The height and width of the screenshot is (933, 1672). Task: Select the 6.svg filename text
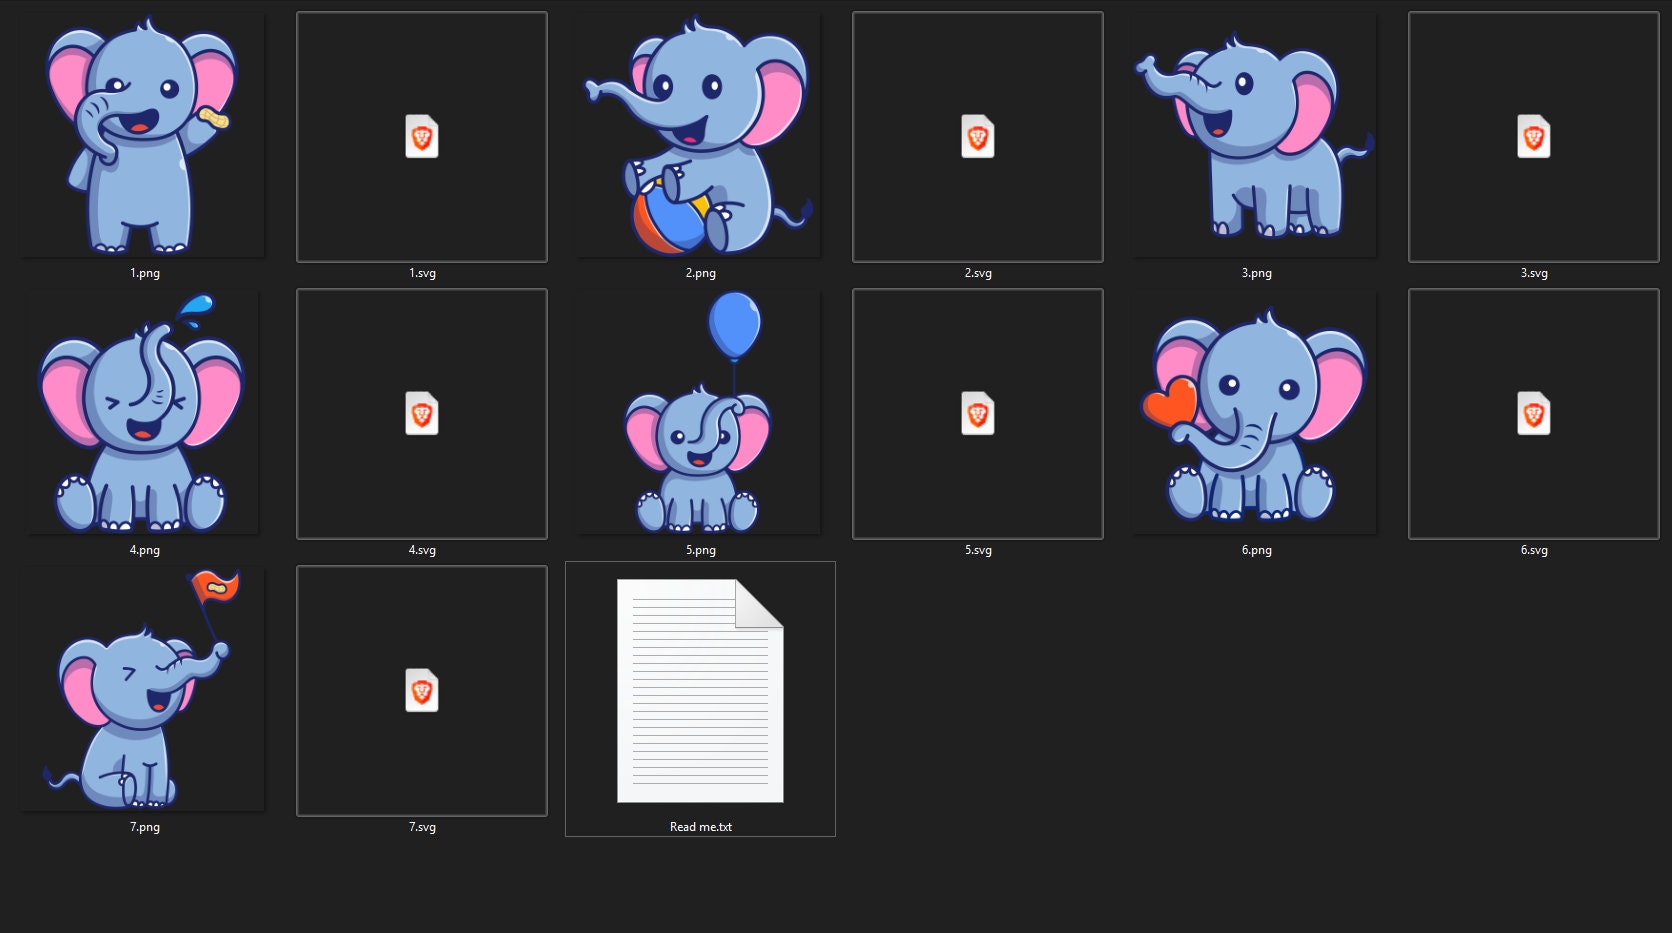coord(1533,549)
